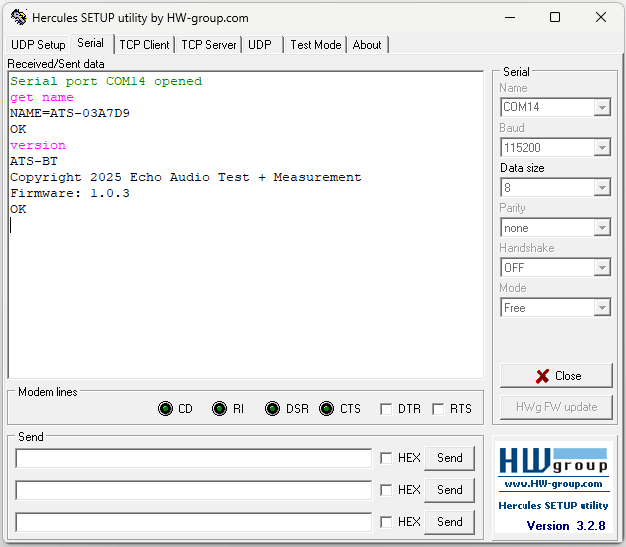Click 'Hercules SETUP utility' text under logo

coord(553,505)
